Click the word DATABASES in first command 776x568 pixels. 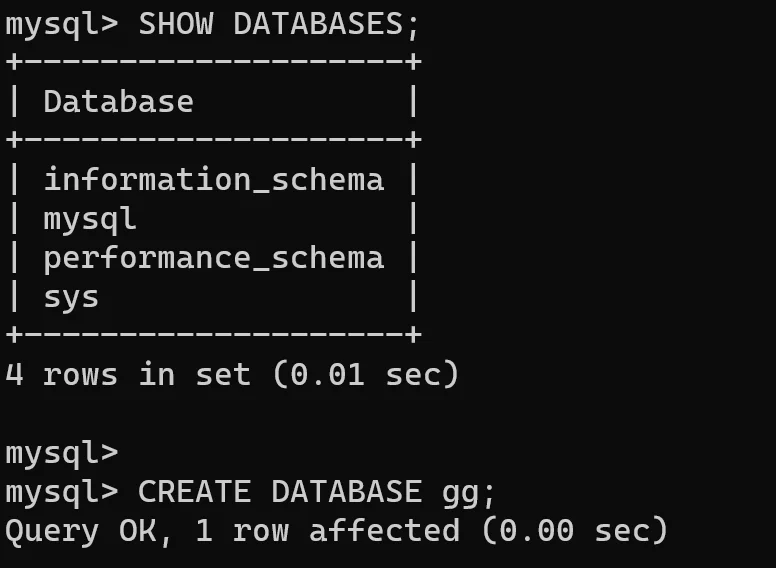318,24
